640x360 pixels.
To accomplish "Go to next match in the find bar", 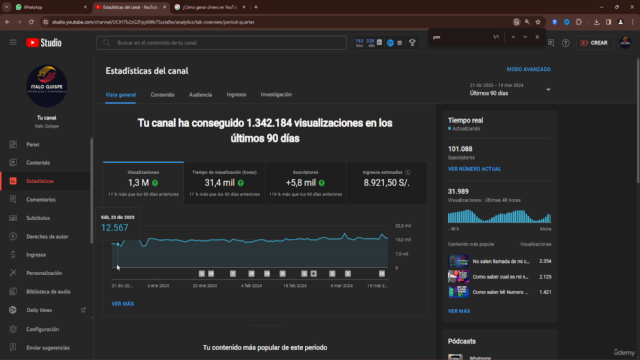I will [x=525, y=37].
